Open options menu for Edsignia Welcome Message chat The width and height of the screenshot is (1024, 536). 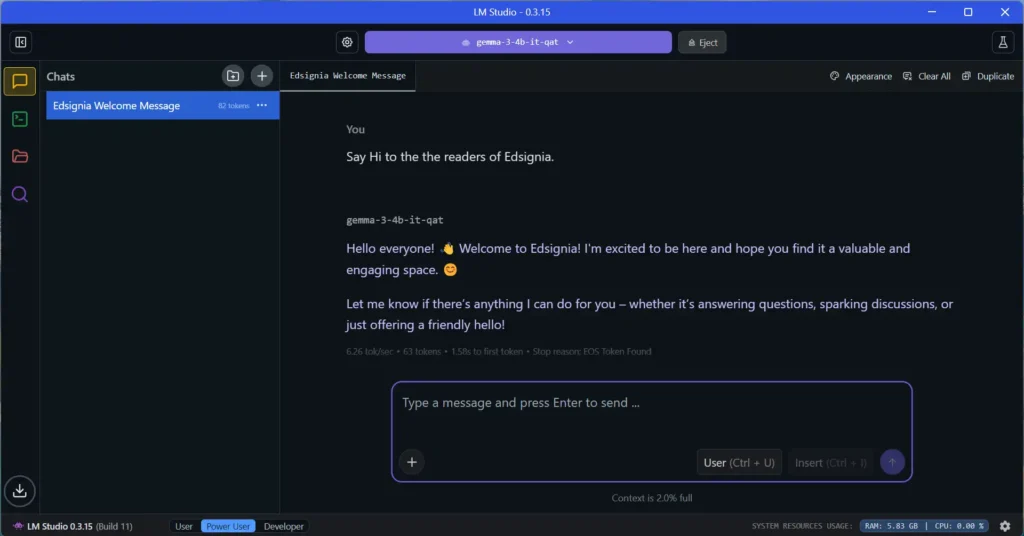click(262, 105)
